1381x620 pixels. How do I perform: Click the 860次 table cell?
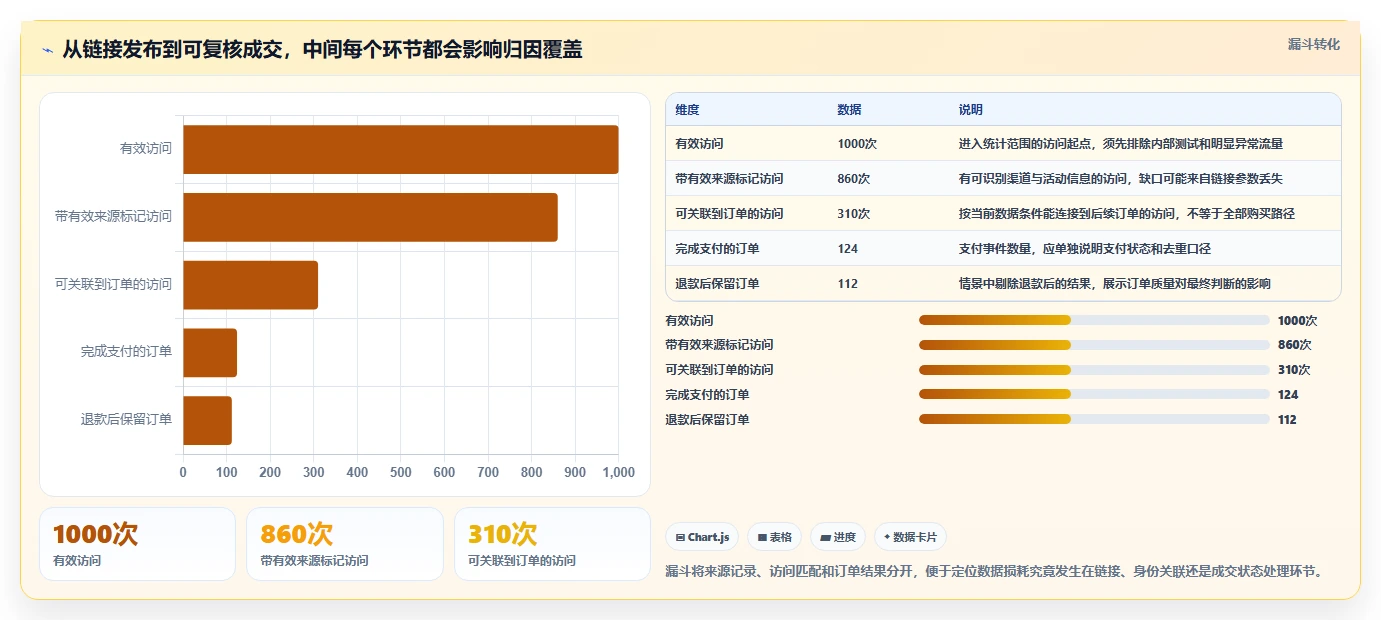coord(854,179)
